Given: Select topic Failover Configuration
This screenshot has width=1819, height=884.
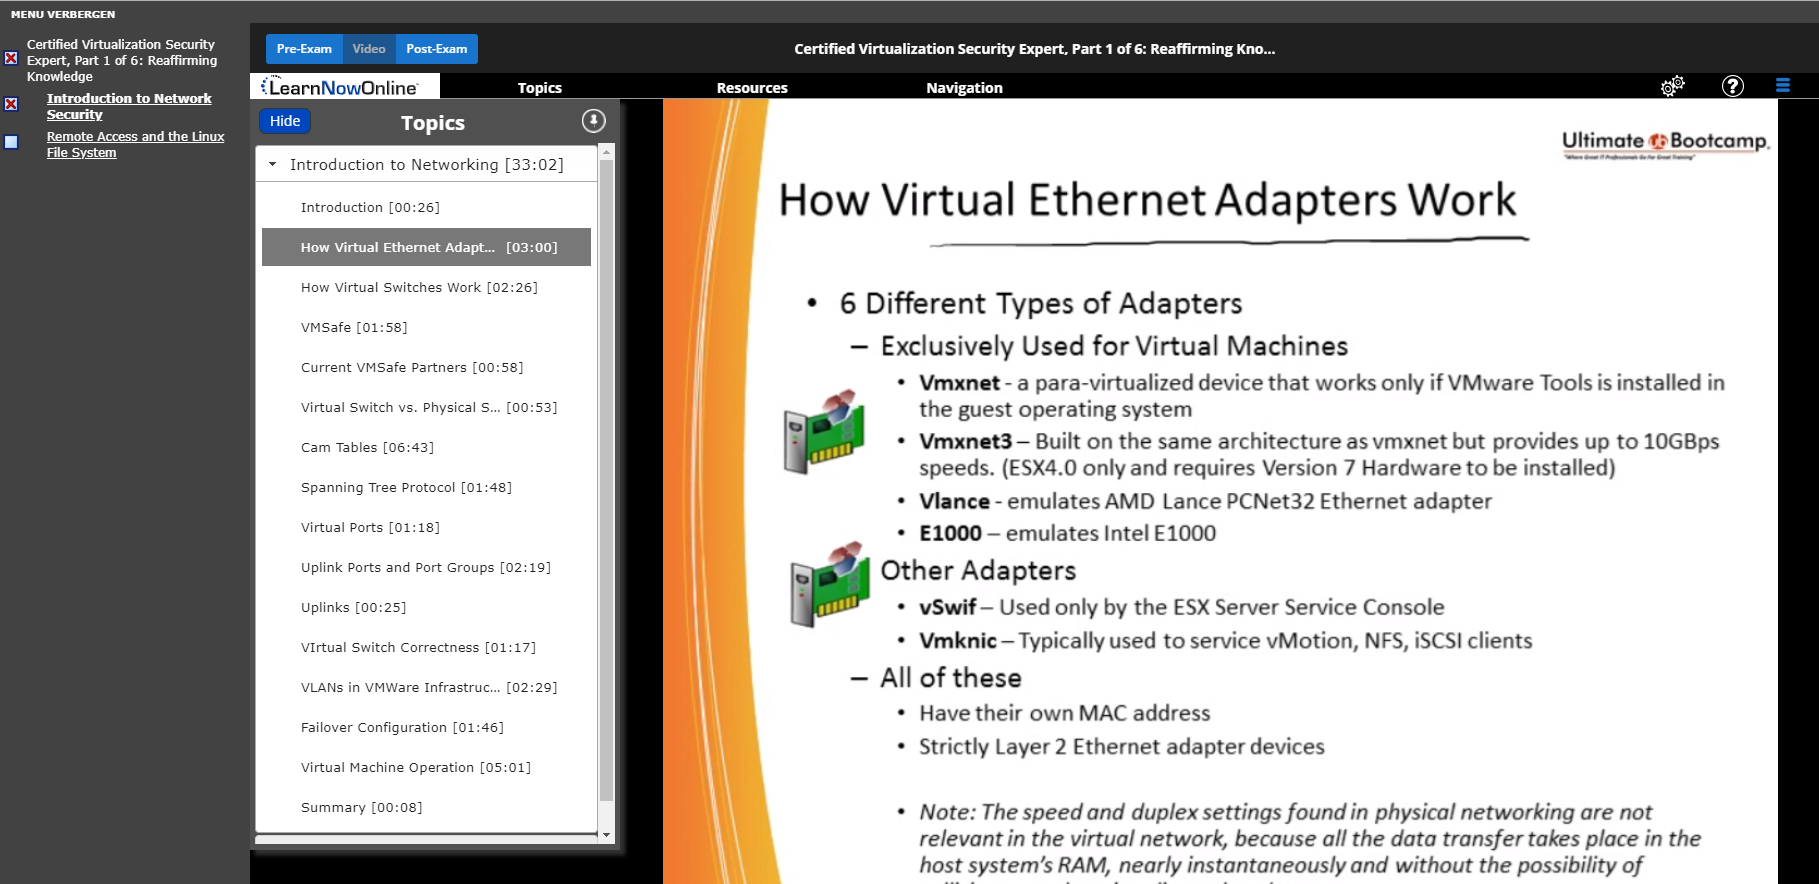Looking at the screenshot, I should point(427,727).
